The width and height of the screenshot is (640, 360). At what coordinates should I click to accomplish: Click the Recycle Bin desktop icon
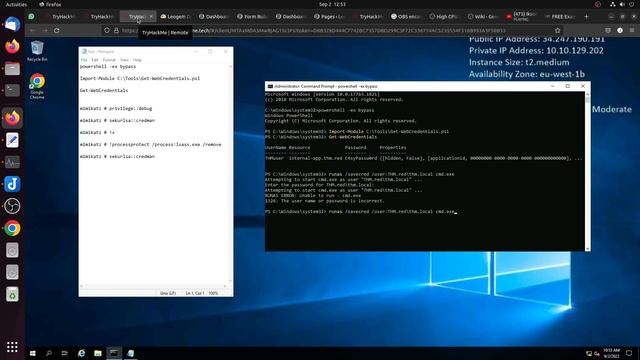pyautogui.click(x=37, y=51)
